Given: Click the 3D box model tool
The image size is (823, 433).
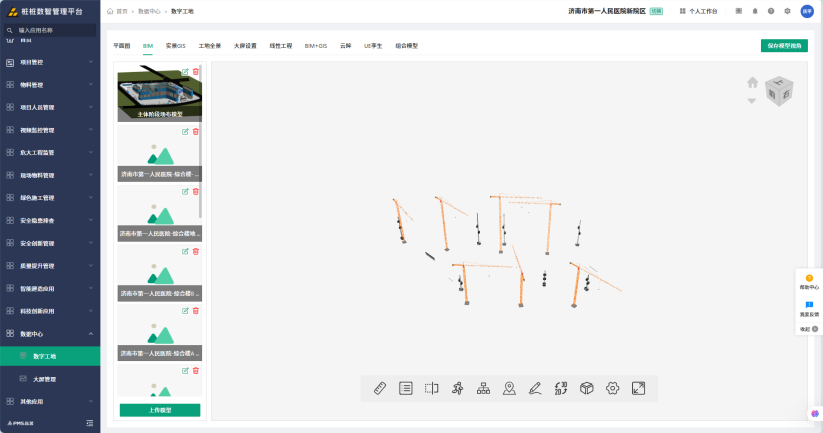Looking at the screenshot, I should tap(587, 388).
